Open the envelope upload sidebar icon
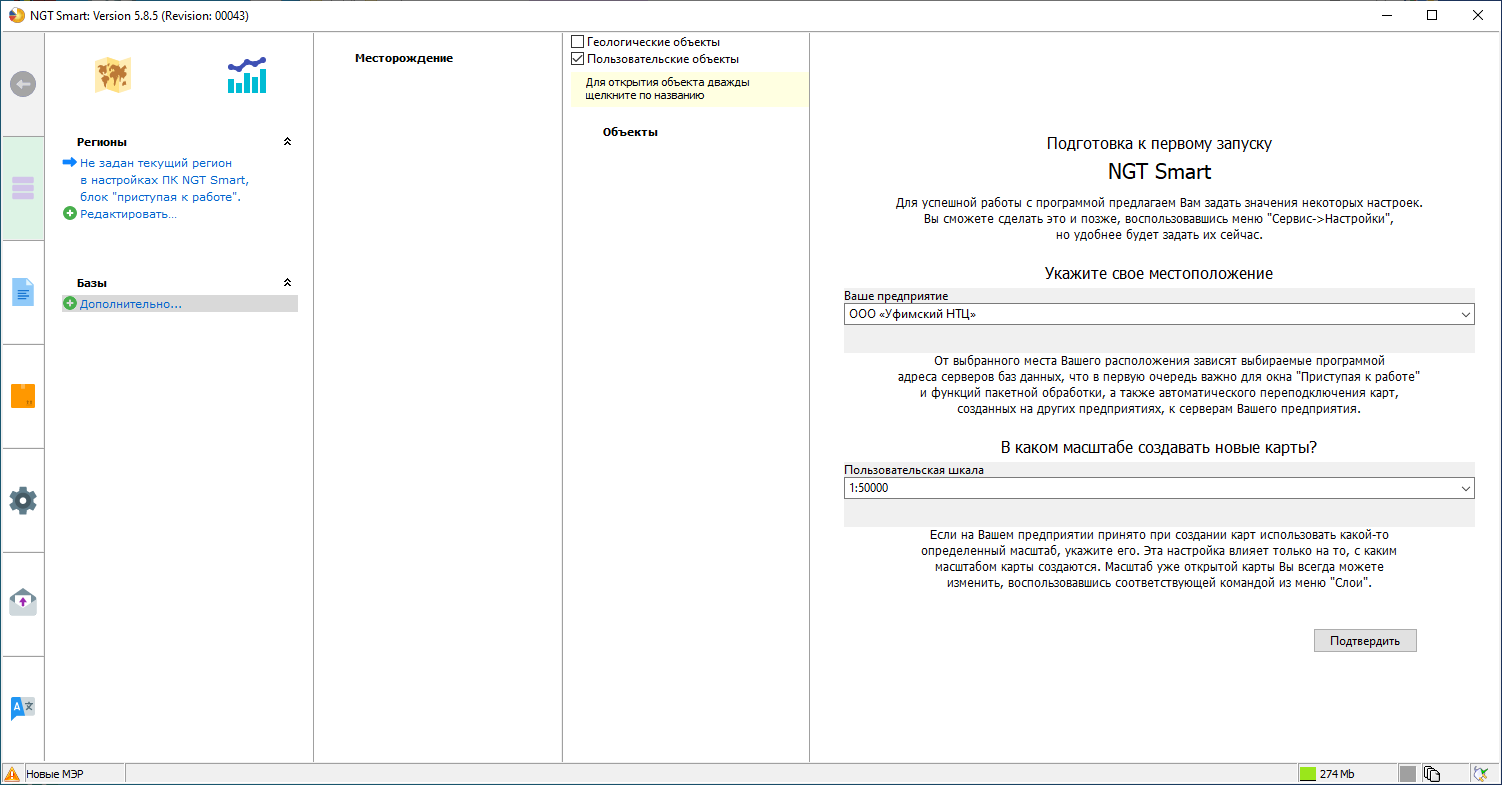Viewport: 1502px width, 785px height. [x=23, y=603]
